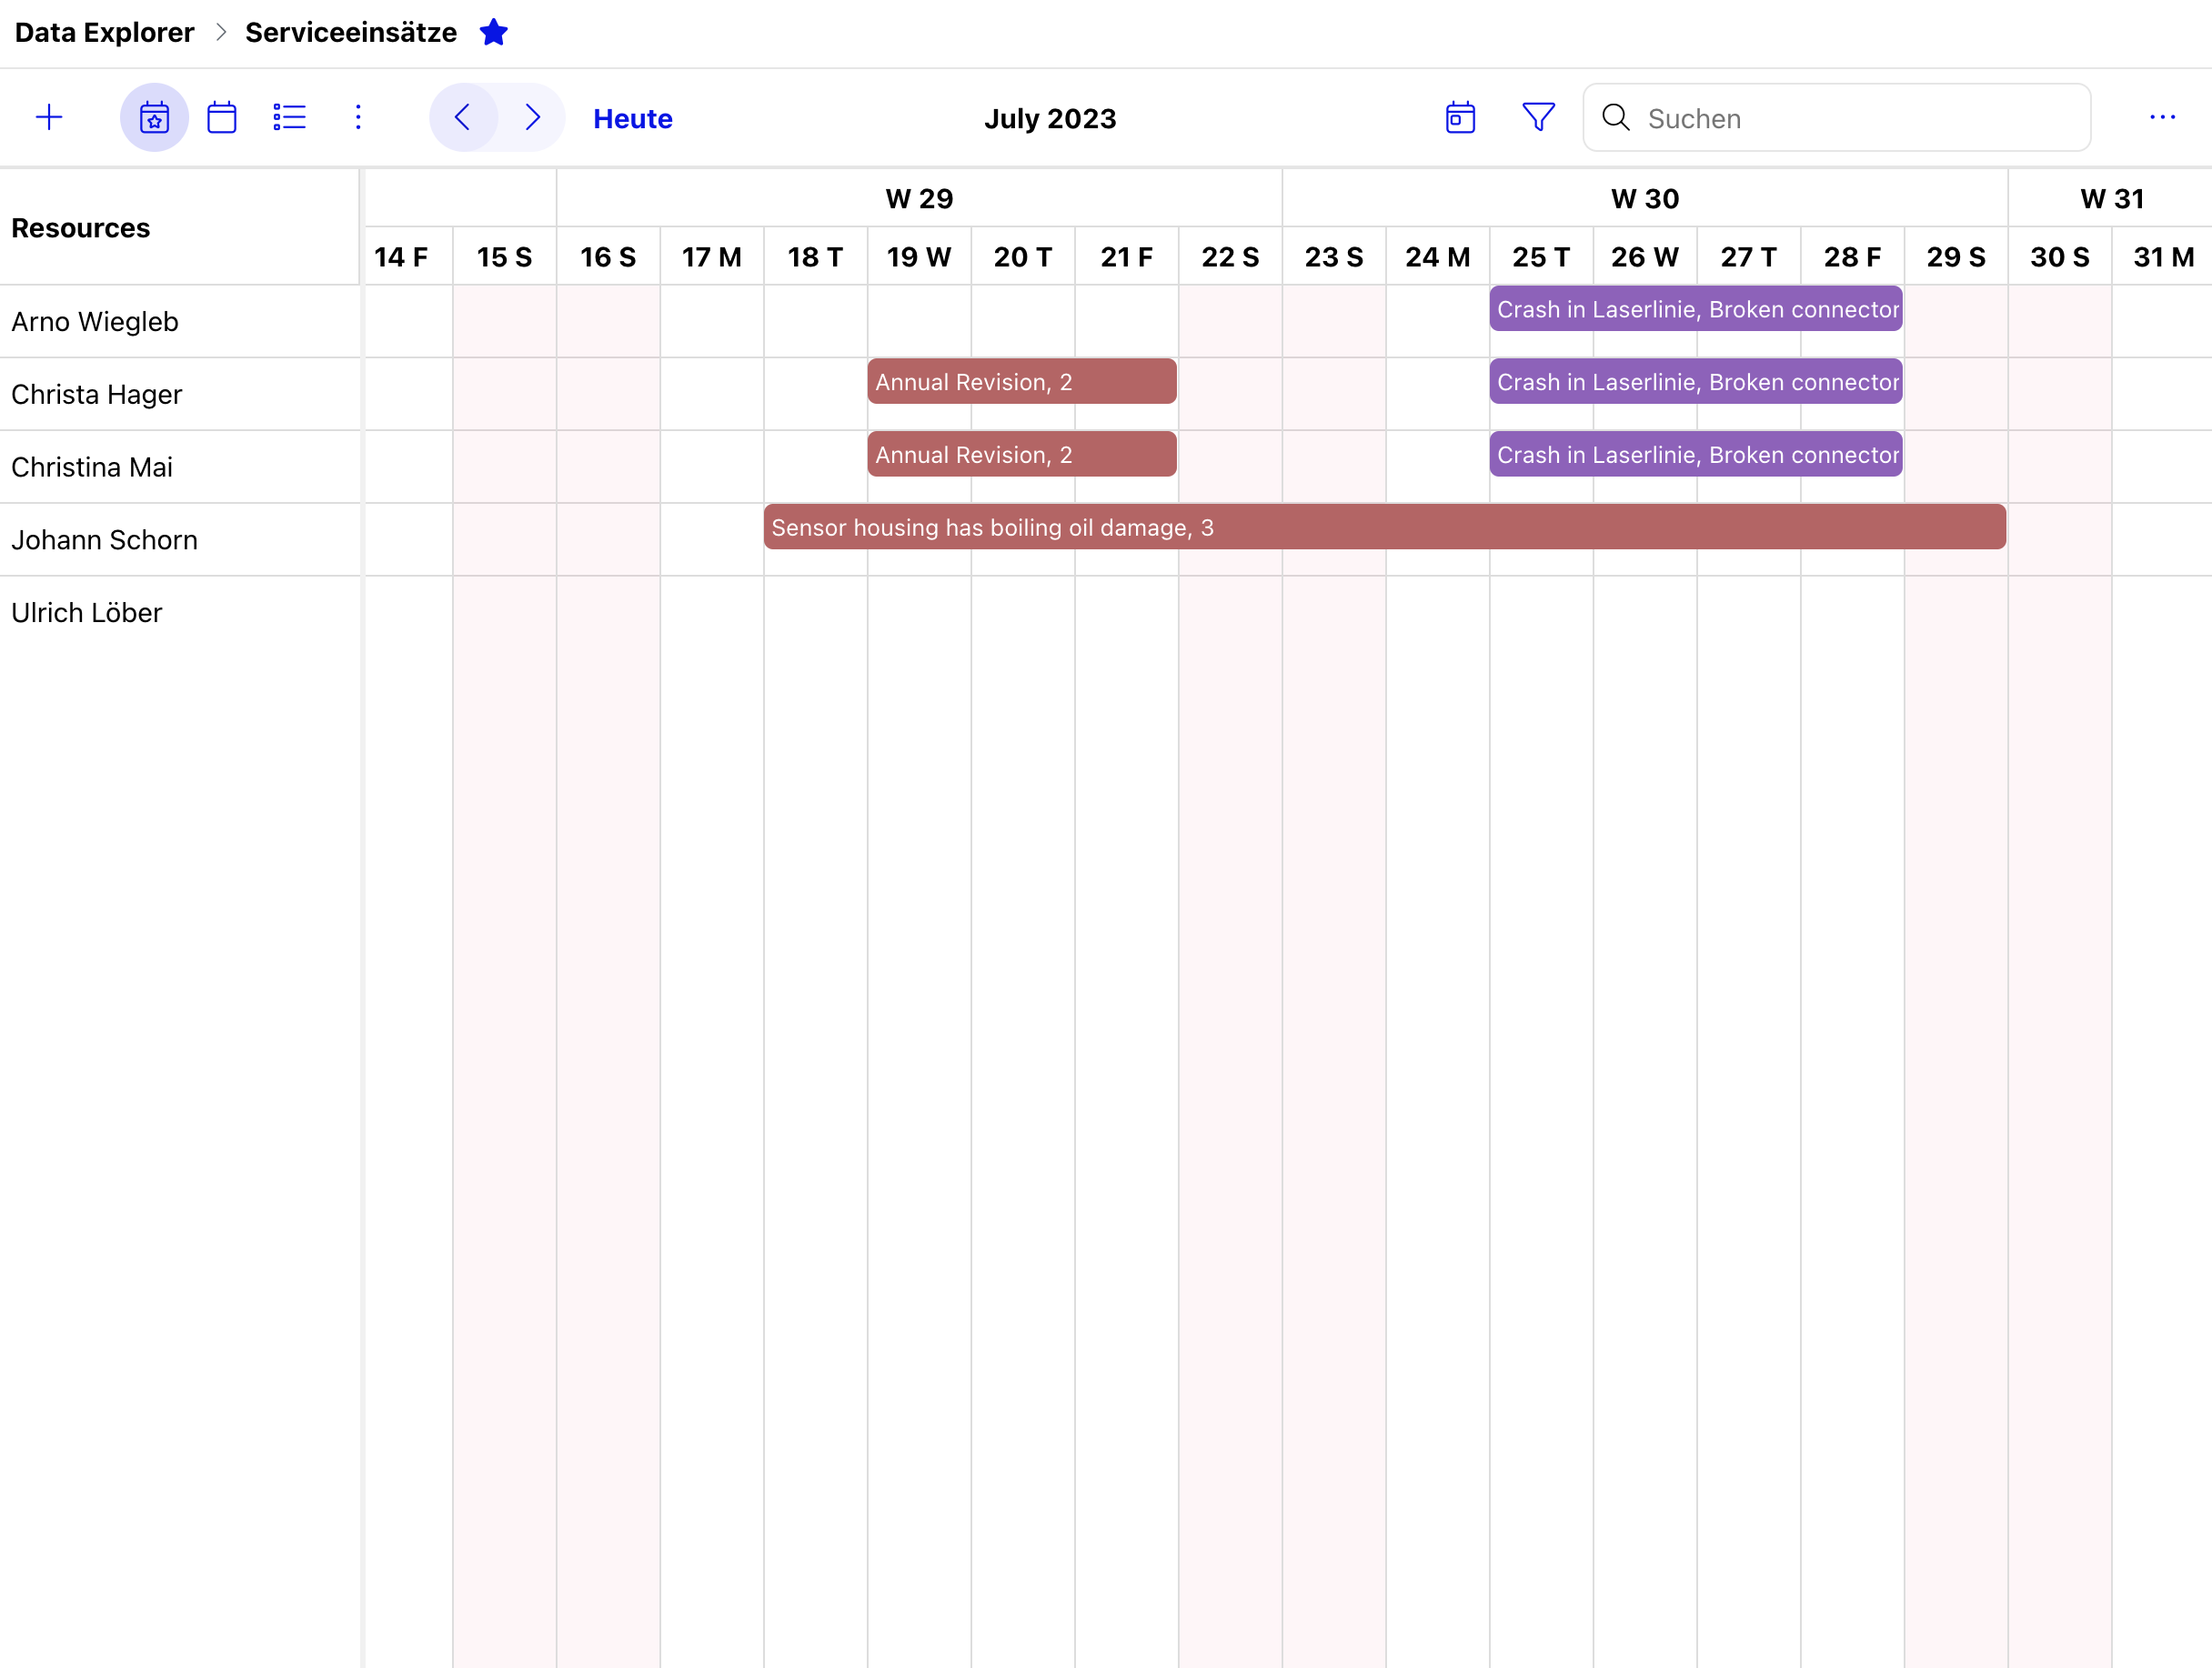The image size is (2212, 1668).
Task: Click the 31 M day header
Action: pyautogui.click(x=2163, y=257)
